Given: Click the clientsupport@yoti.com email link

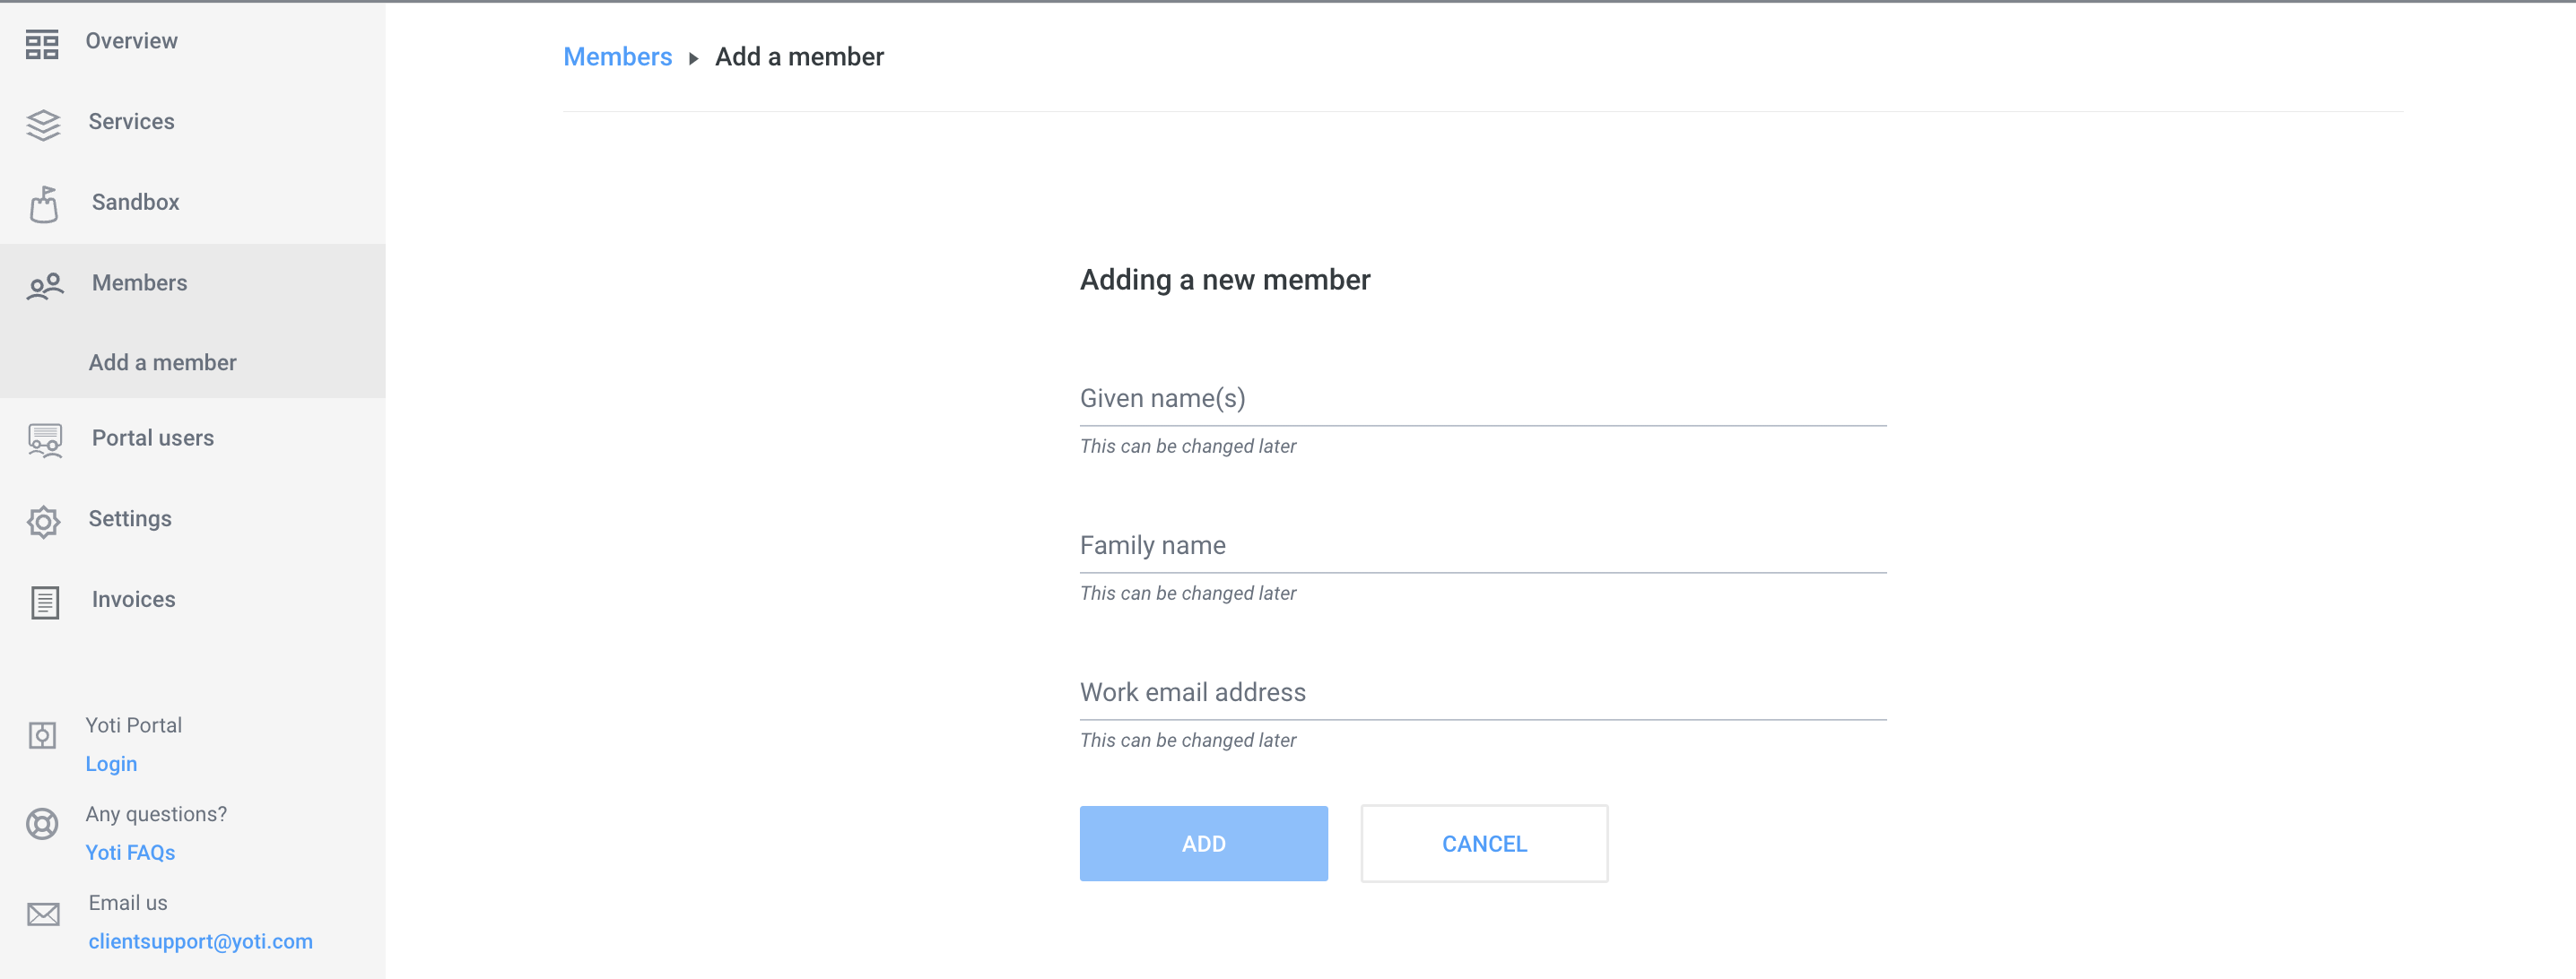Looking at the screenshot, I should coord(201,942).
